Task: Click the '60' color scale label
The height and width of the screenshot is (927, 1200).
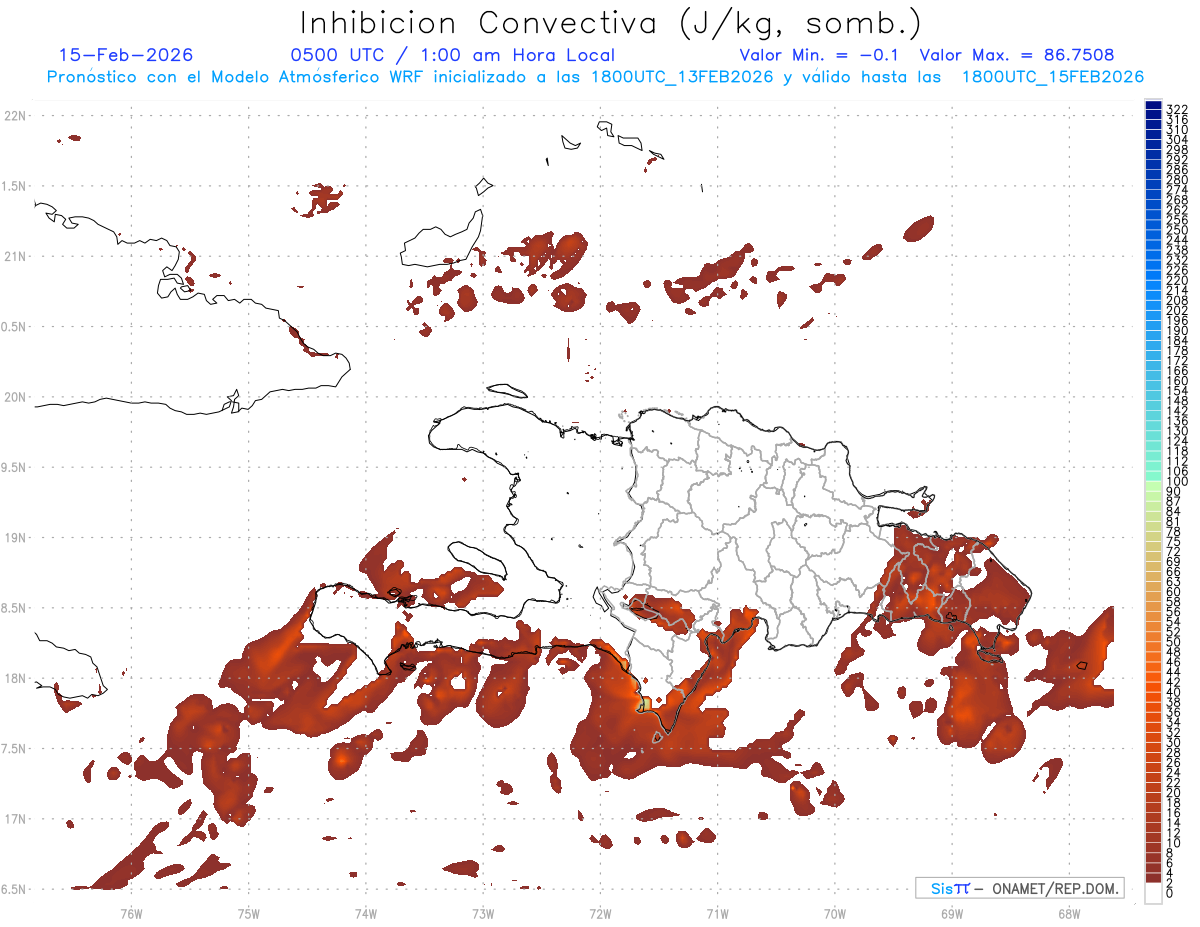Action: point(1174,592)
